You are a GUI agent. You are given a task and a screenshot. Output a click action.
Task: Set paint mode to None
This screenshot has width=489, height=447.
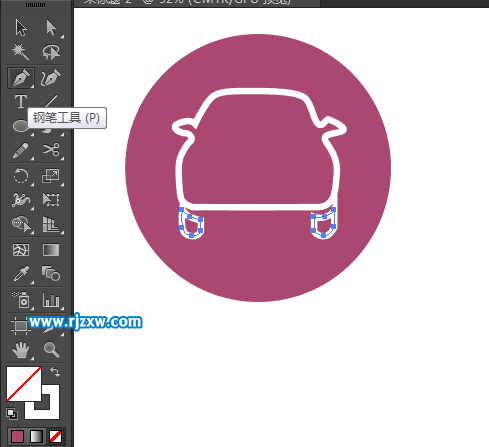coord(55,436)
